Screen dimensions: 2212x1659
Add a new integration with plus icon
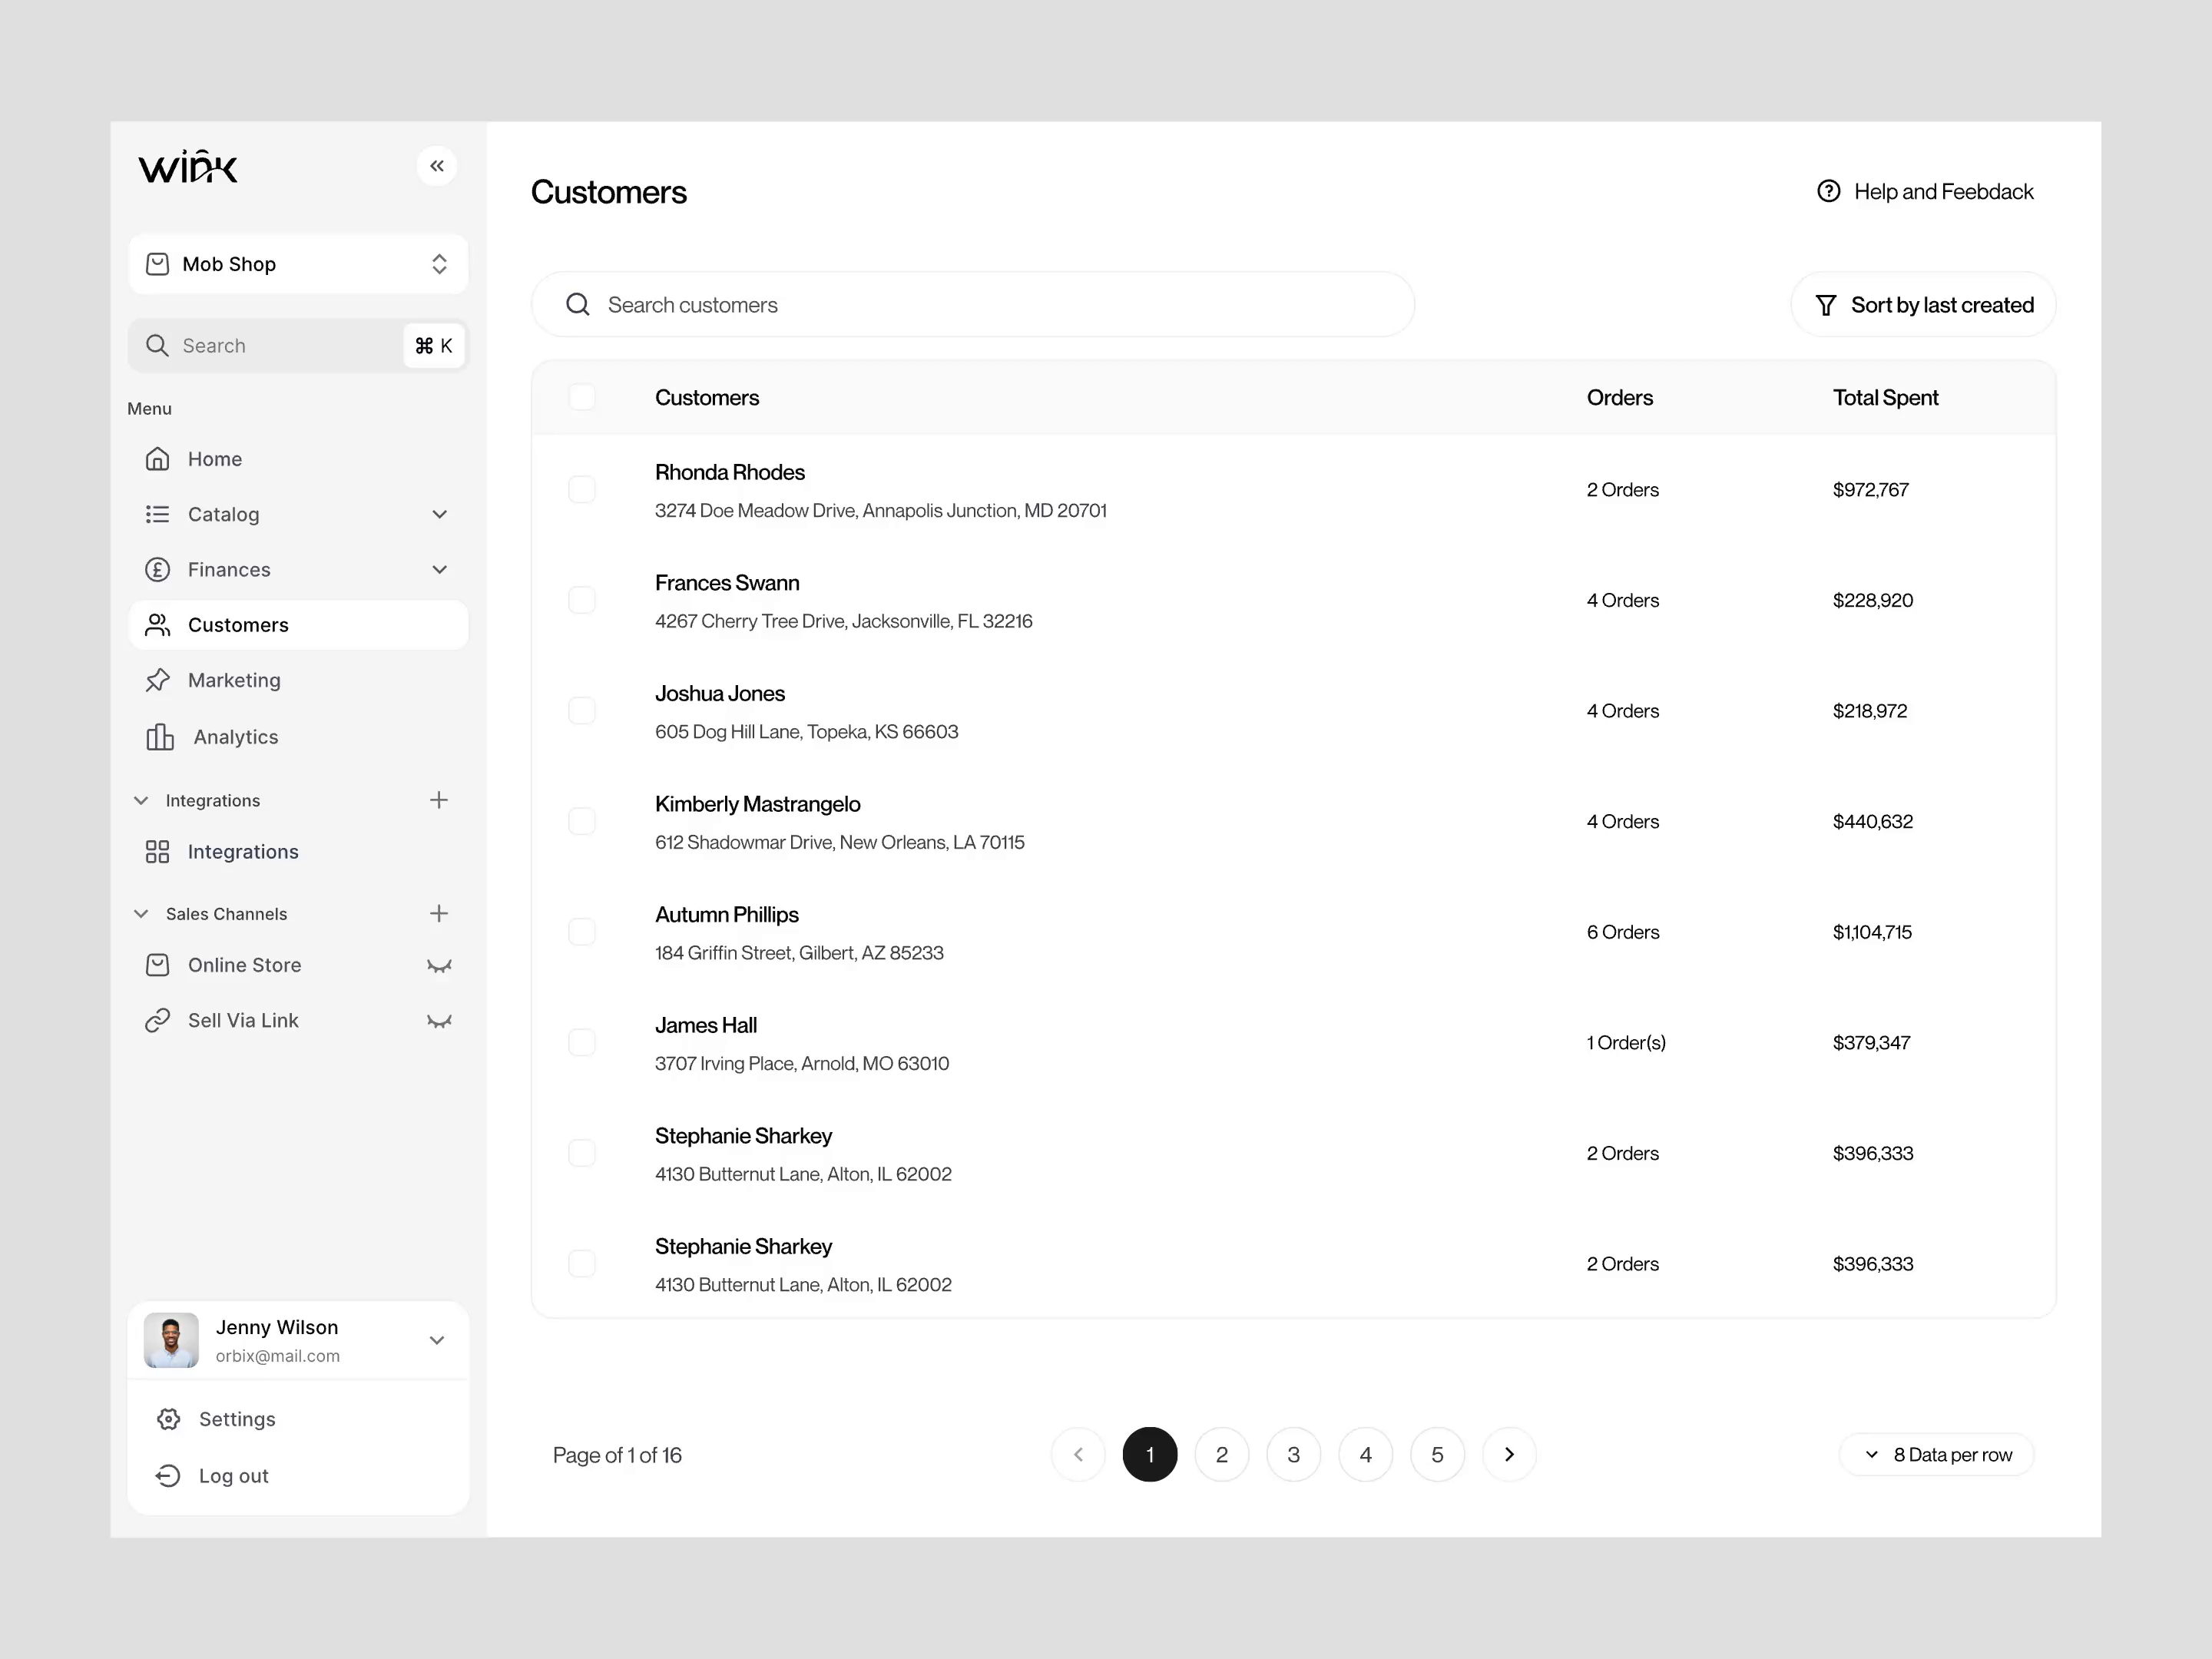tap(439, 800)
